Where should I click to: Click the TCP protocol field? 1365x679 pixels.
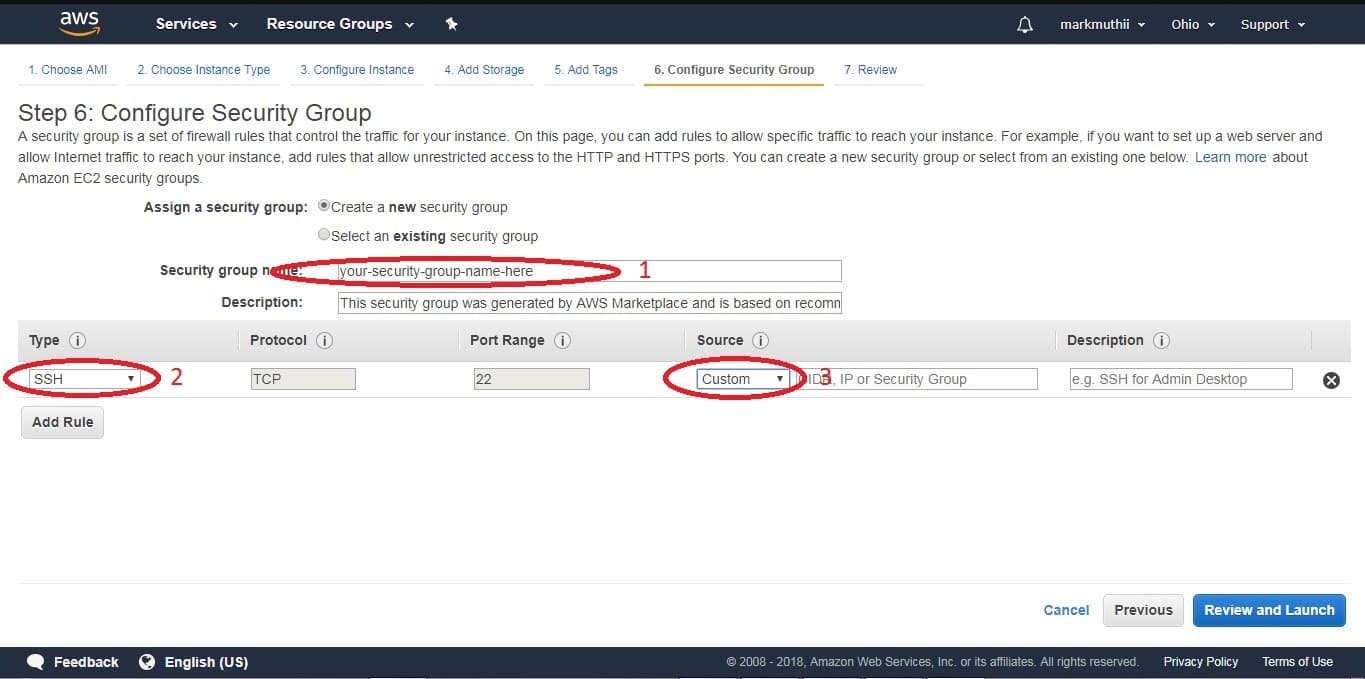point(303,379)
